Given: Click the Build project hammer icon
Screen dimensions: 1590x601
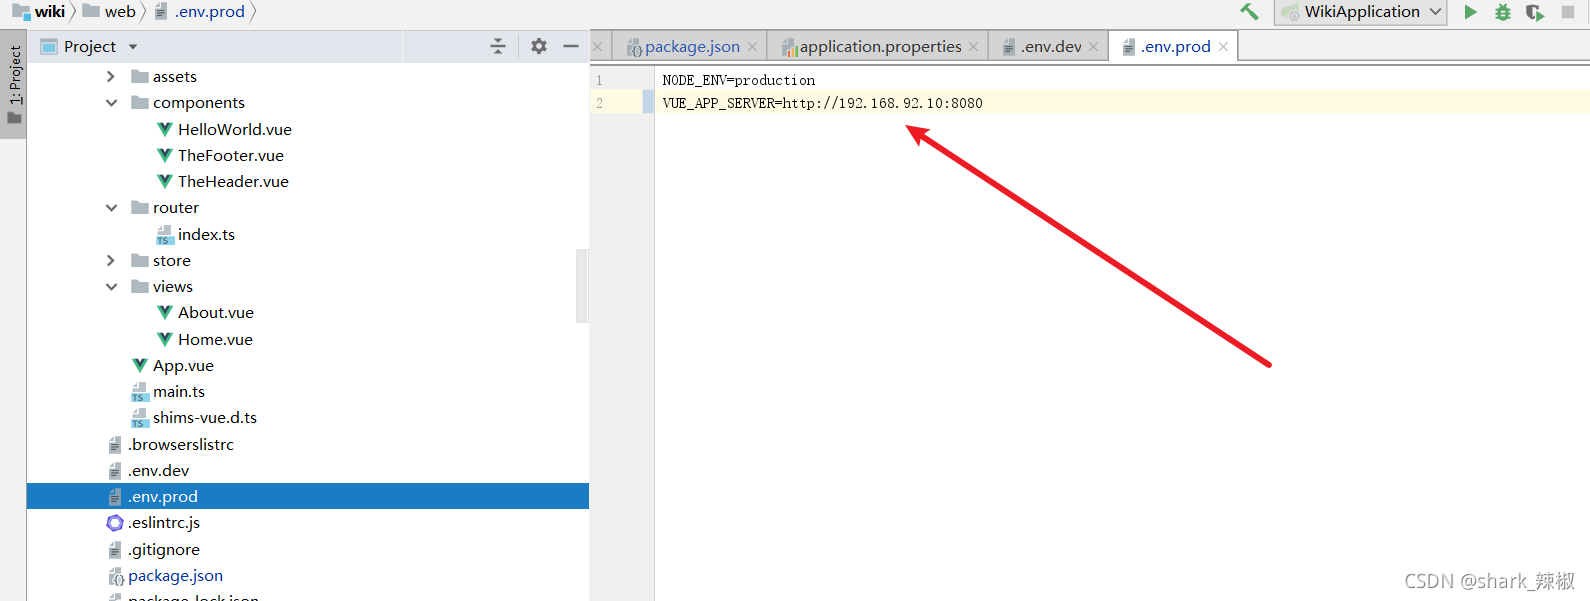Looking at the screenshot, I should [x=1249, y=12].
